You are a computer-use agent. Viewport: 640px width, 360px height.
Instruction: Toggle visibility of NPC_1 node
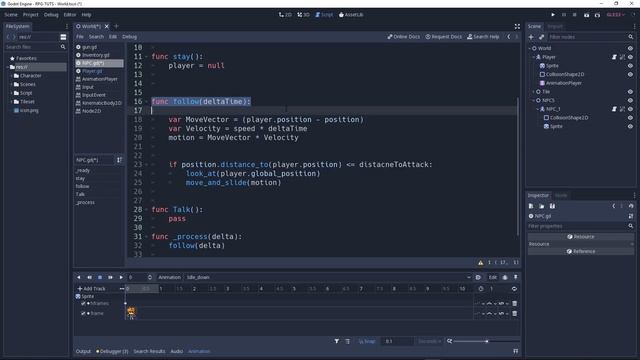(x=630, y=109)
